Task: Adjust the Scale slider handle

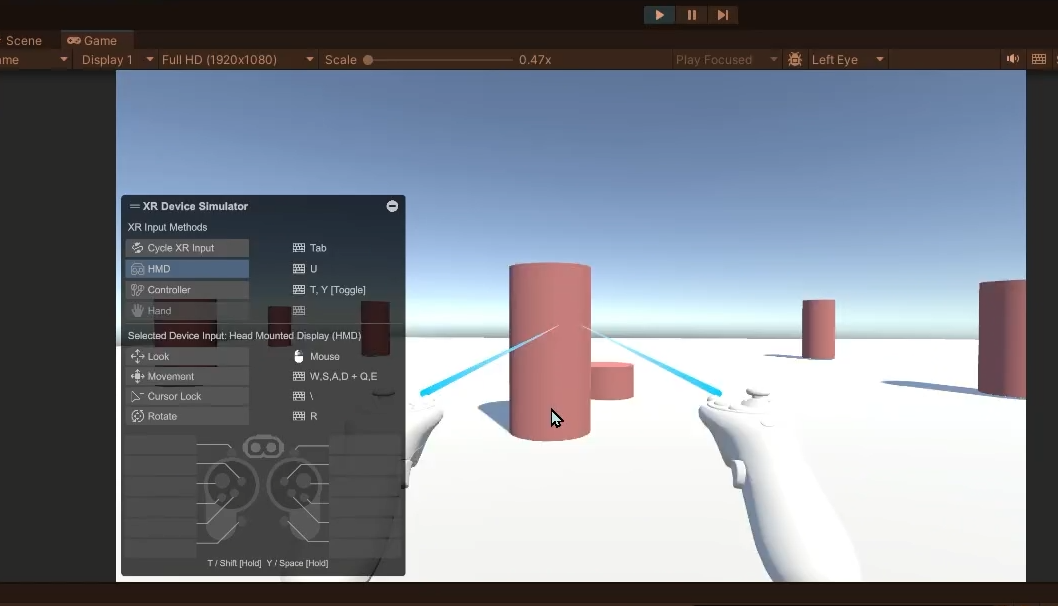Action: (368, 59)
